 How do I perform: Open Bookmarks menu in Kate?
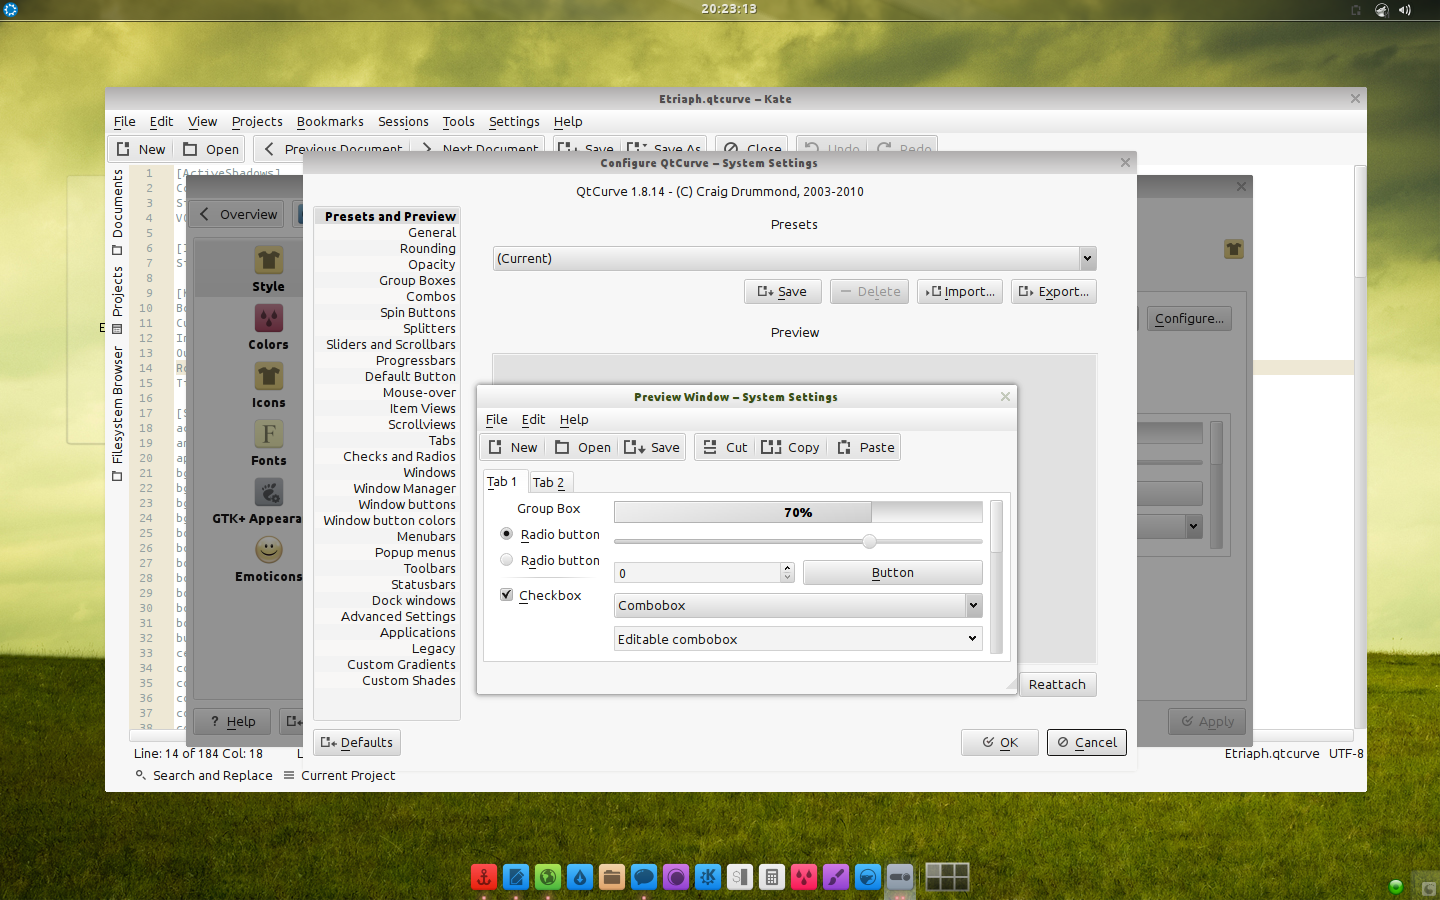330,121
